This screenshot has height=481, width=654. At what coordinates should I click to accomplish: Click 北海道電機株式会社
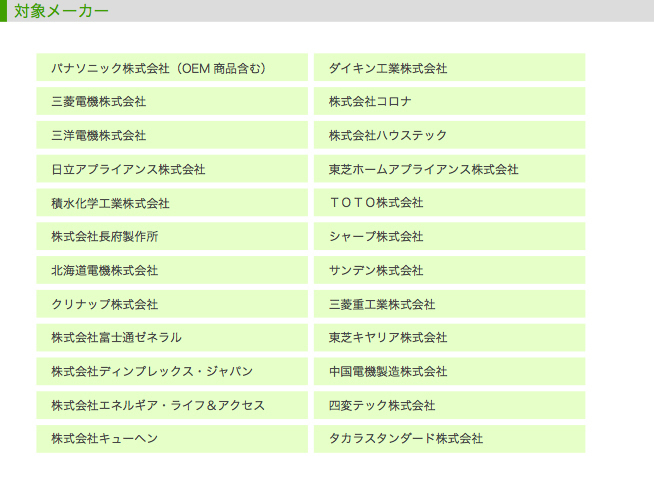[172, 270]
